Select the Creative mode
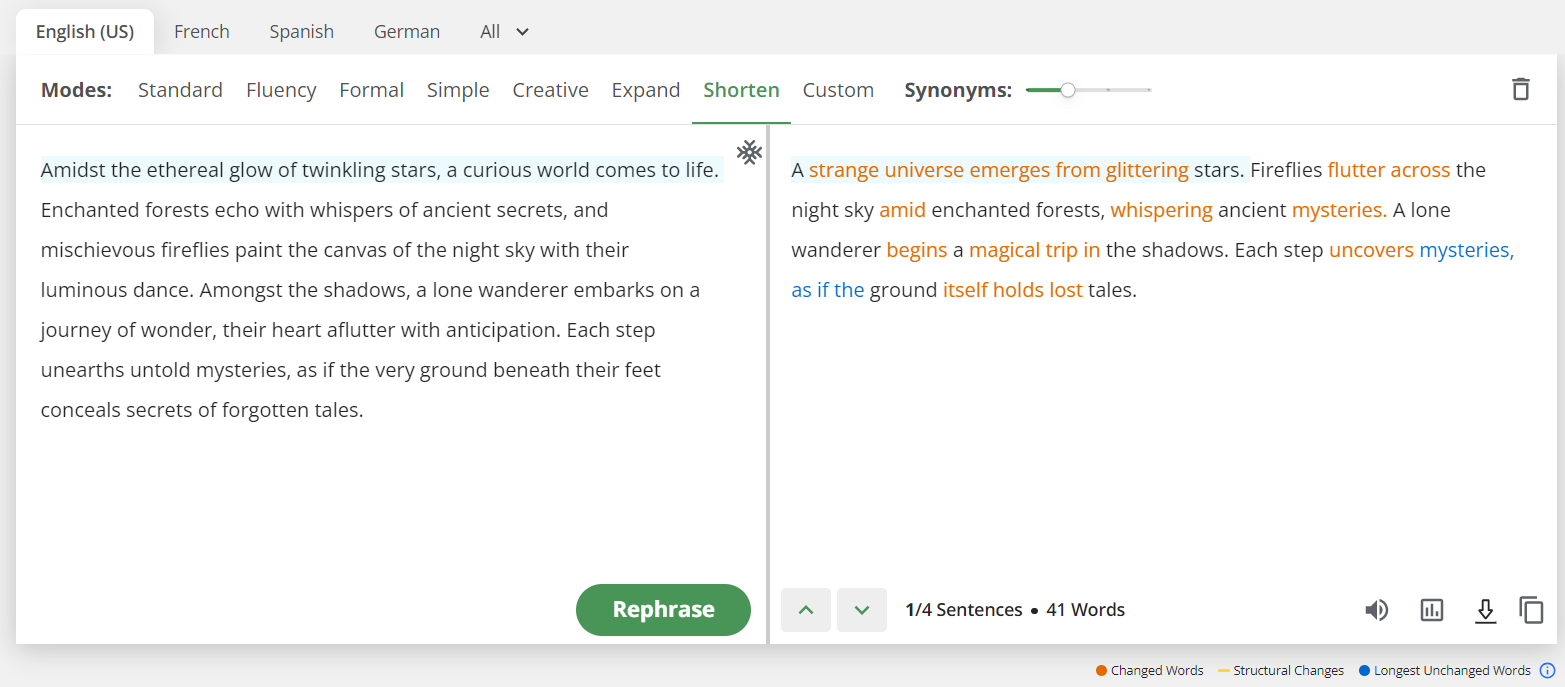1565x687 pixels. tap(550, 90)
